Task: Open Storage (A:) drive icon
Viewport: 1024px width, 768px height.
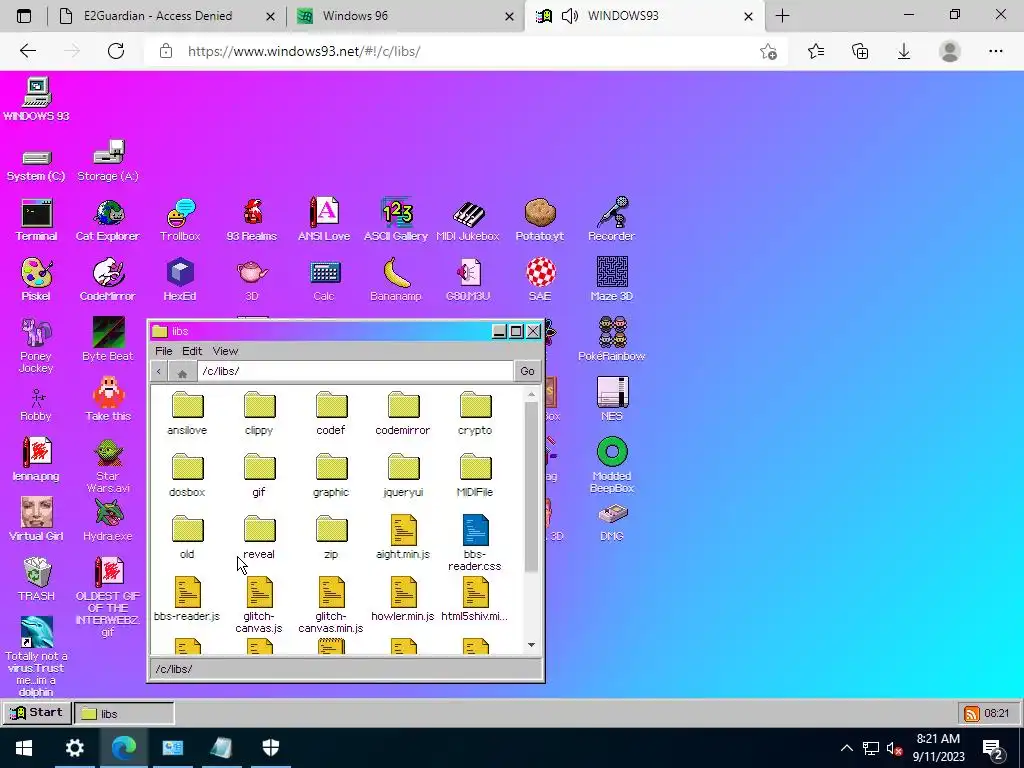Action: click(108, 161)
